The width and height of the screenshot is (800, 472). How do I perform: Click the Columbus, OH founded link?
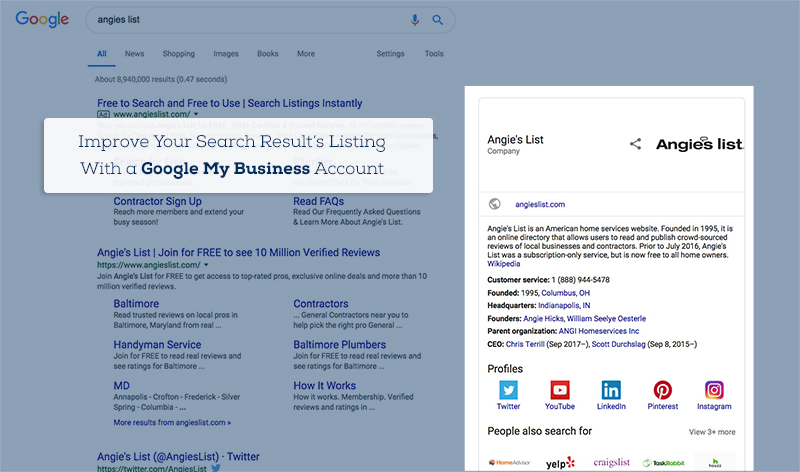[x=565, y=293]
